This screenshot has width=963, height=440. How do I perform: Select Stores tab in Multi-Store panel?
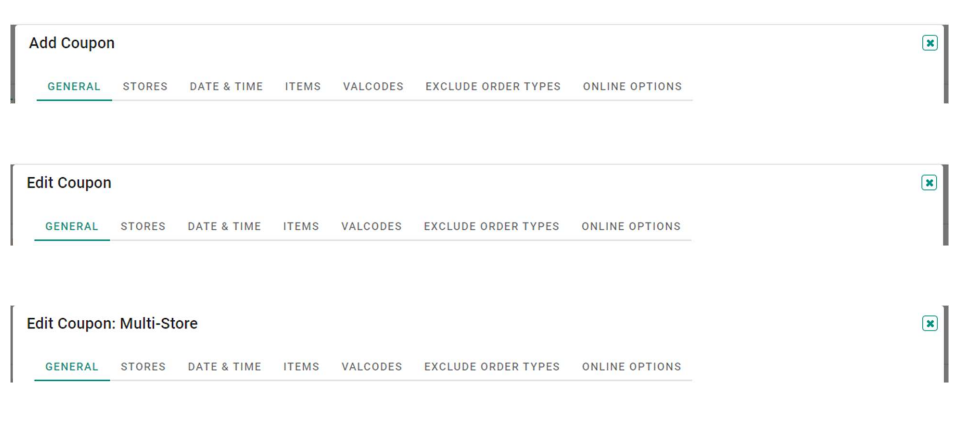(x=143, y=367)
